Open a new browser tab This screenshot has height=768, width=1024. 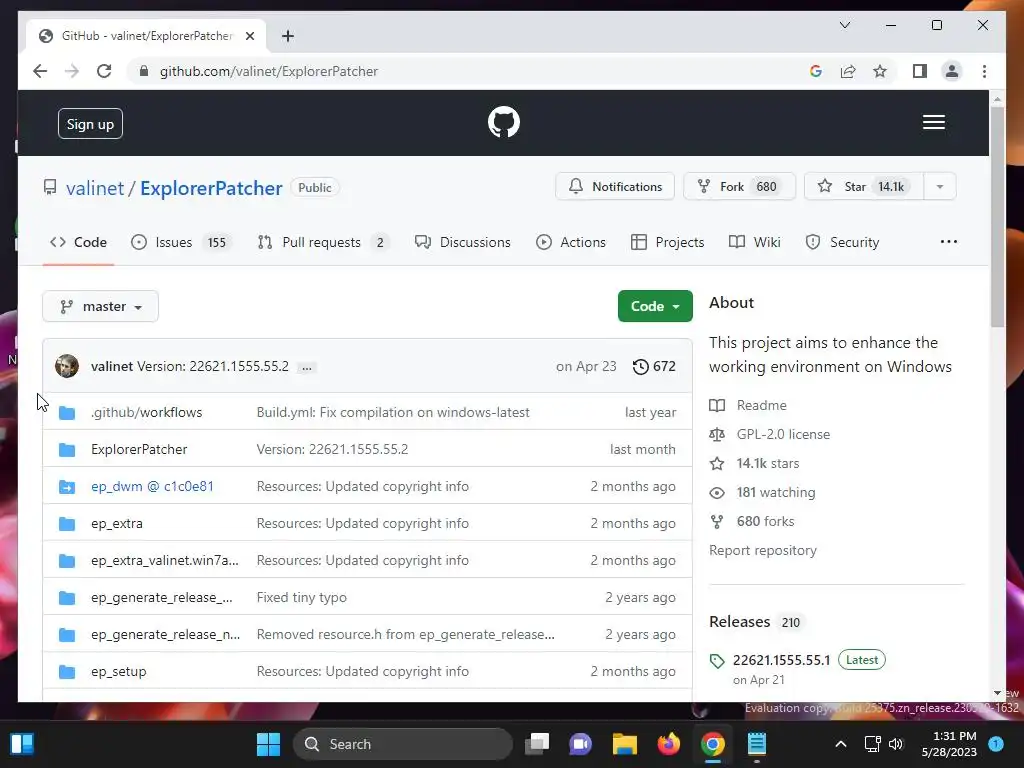(x=287, y=36)
